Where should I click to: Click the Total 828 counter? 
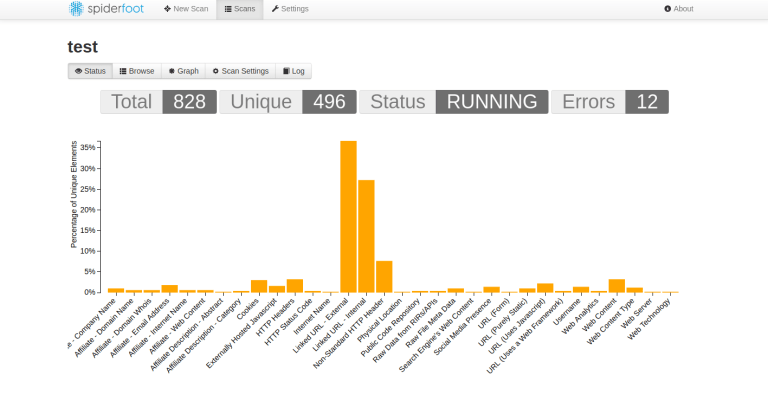coord(159,102)
